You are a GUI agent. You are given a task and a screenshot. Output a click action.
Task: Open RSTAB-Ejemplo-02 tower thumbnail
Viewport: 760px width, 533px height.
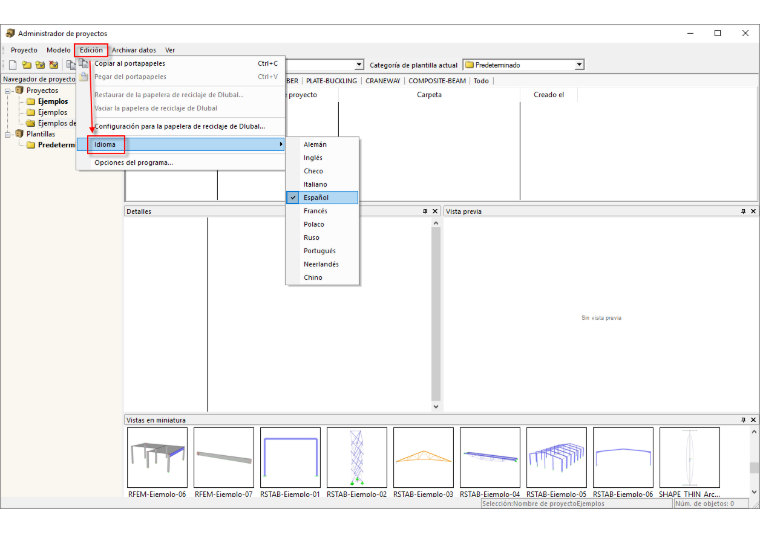point(357,457)
